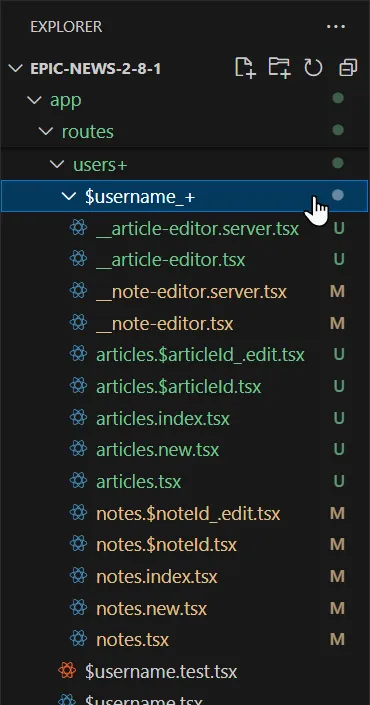
Task: Collapse the $username_+ folder chevron
Action: [x=69, y=196]
